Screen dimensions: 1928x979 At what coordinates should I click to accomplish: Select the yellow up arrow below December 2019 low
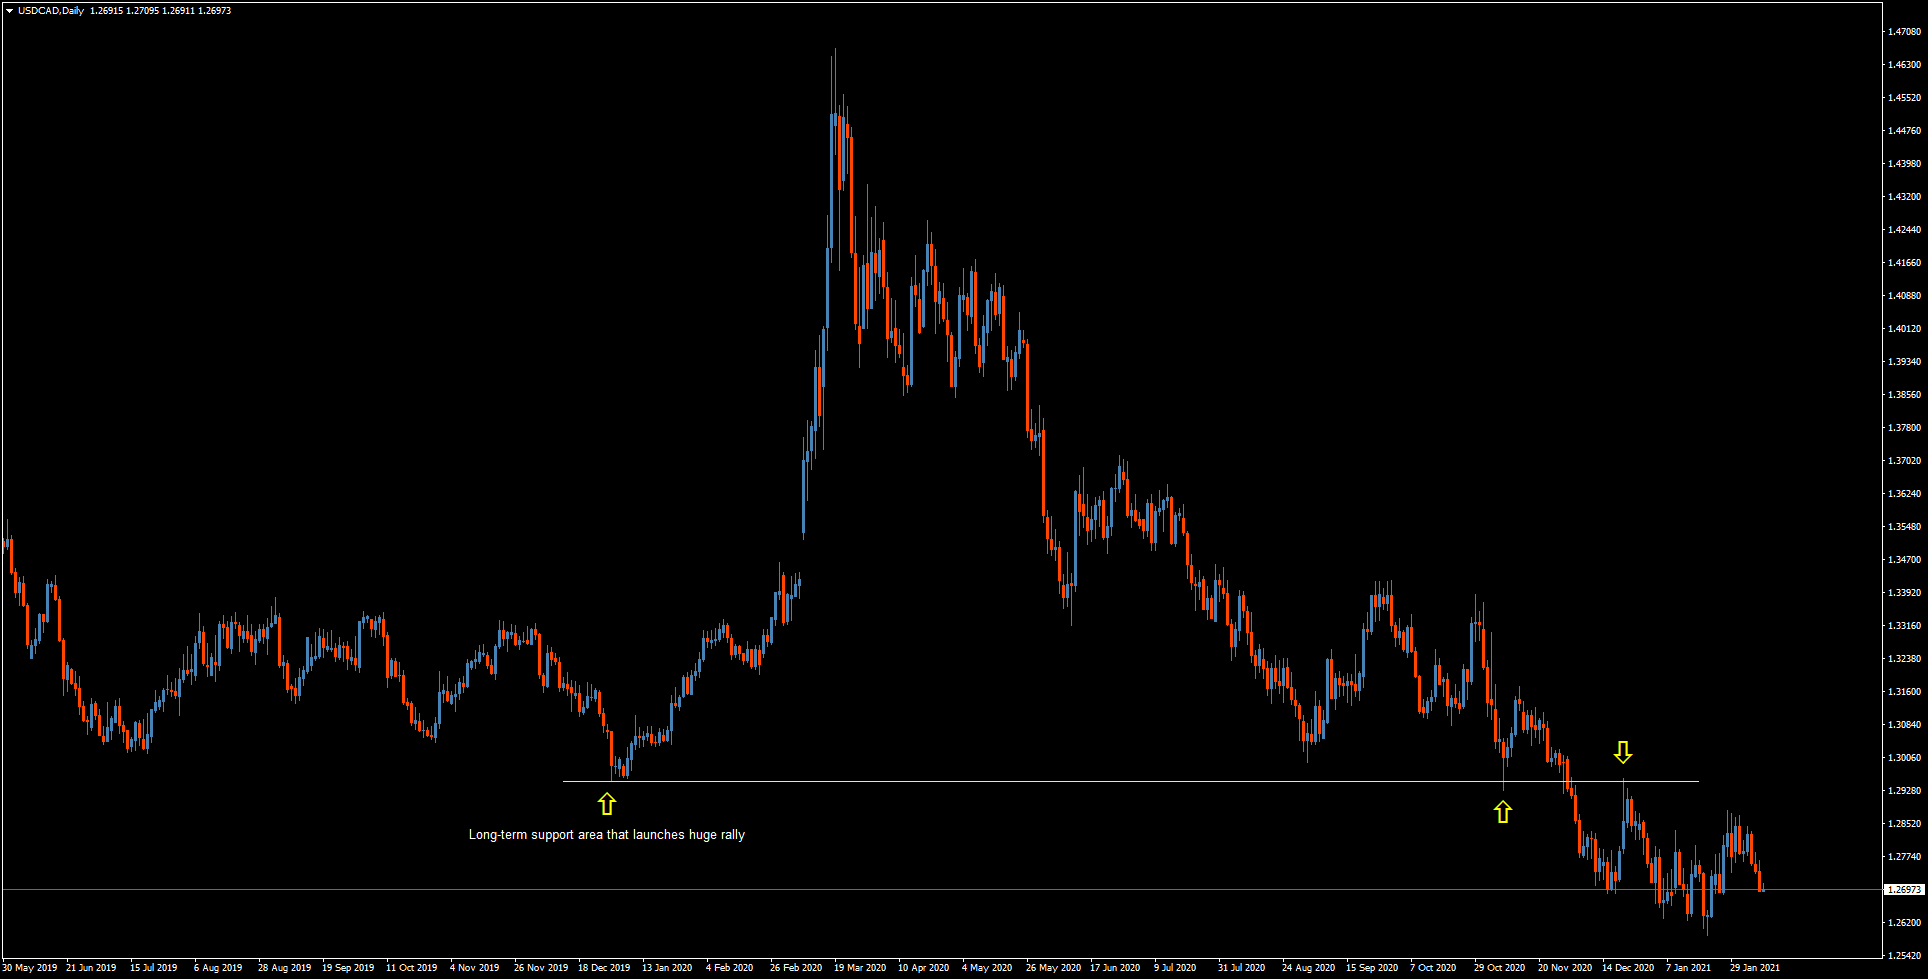point(607,803)
